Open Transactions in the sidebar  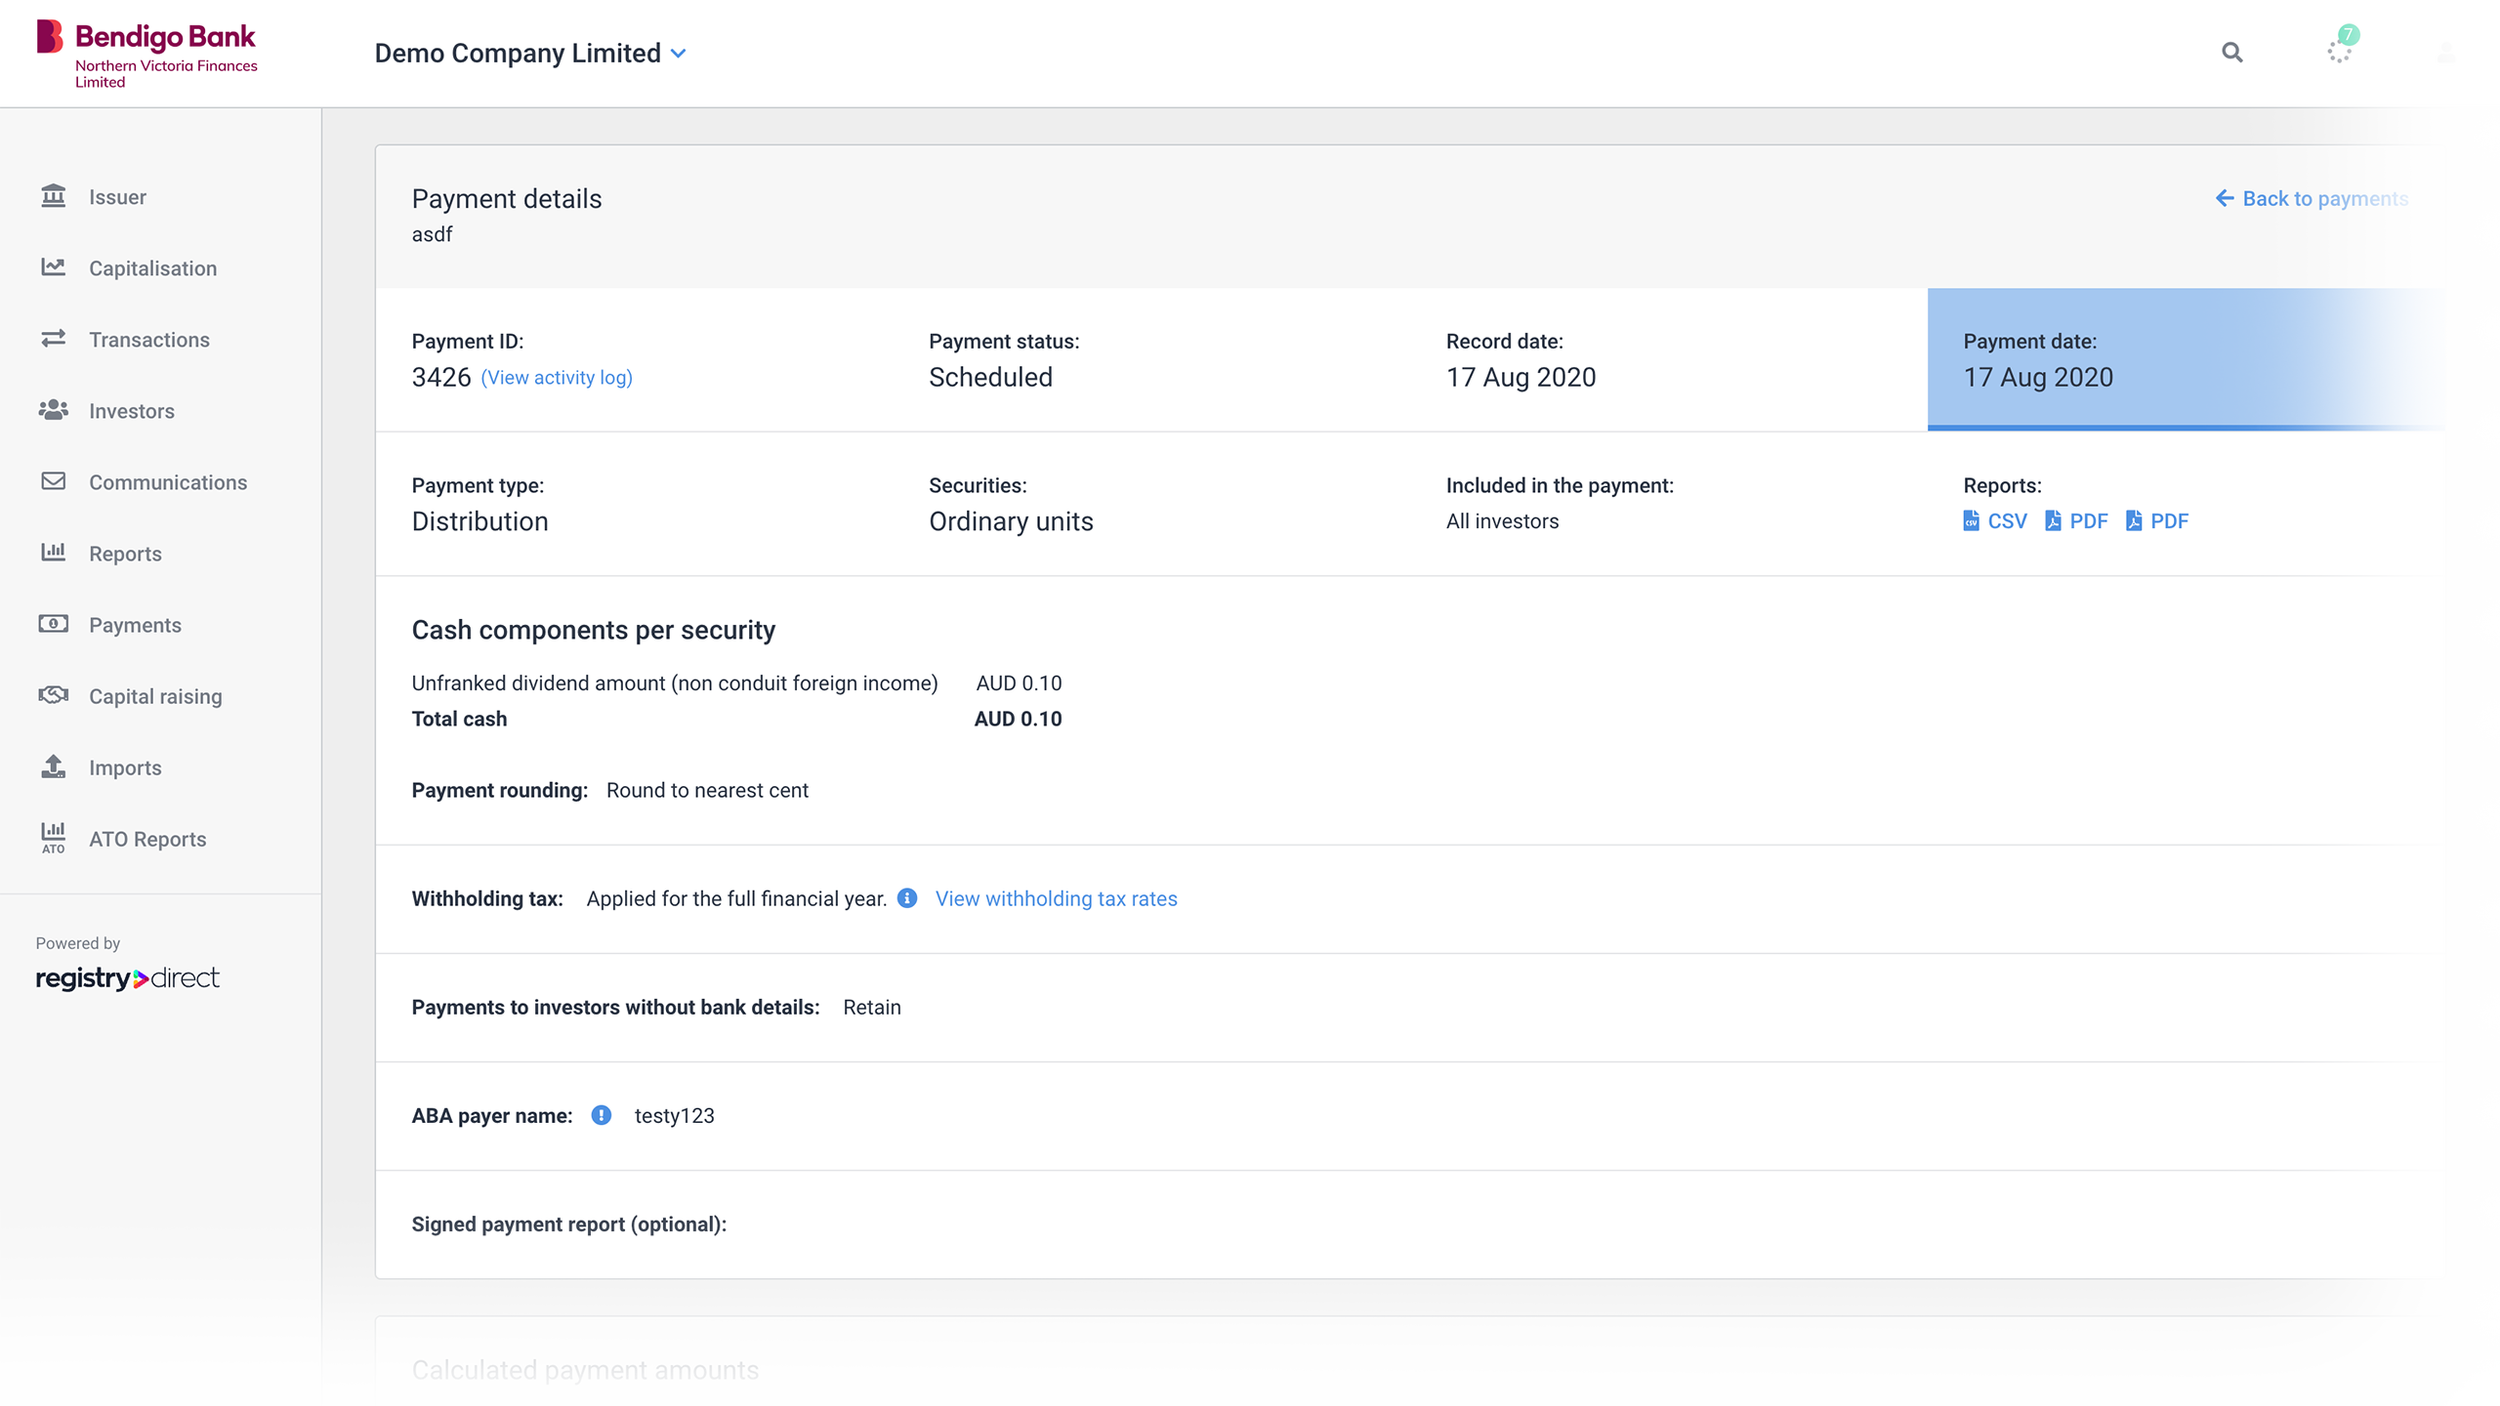149,339
